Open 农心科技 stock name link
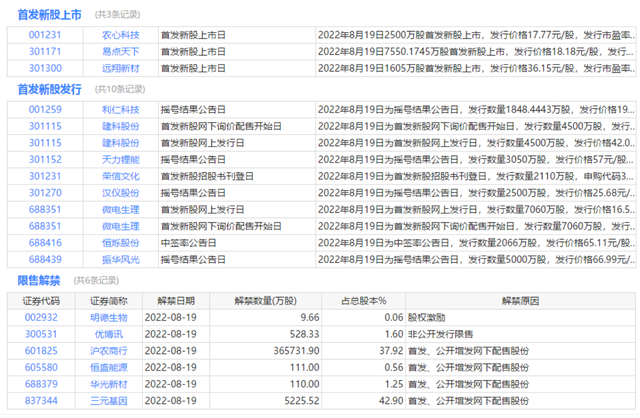Image resolution: width=640 pixels, height=418 pixels. tap(120, 35)
